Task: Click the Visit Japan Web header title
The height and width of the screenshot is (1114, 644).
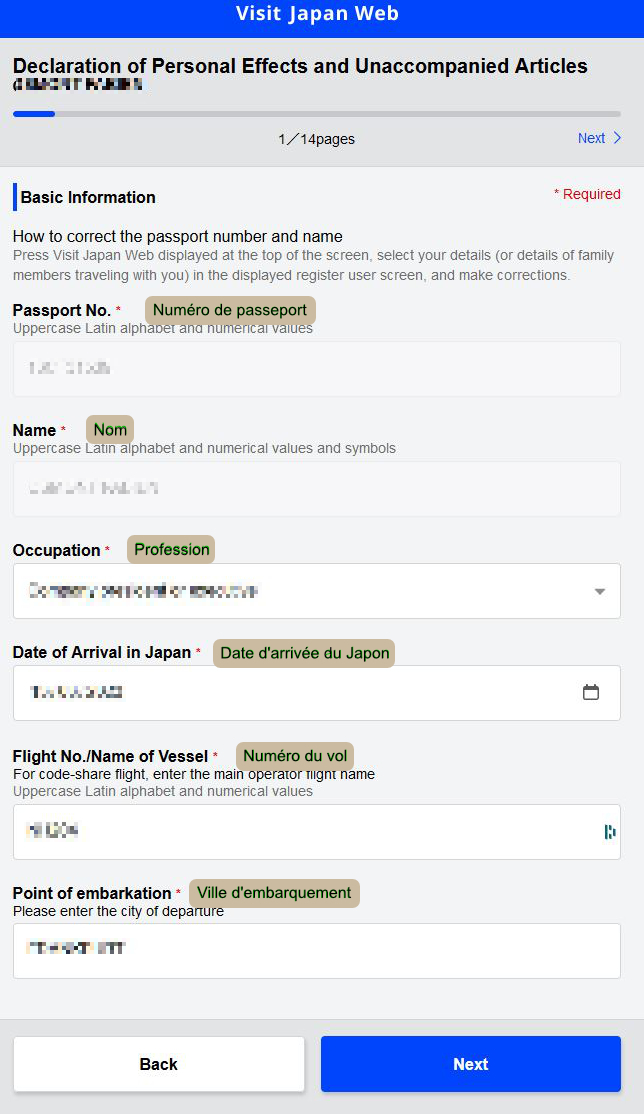Action: pos(317,13)
